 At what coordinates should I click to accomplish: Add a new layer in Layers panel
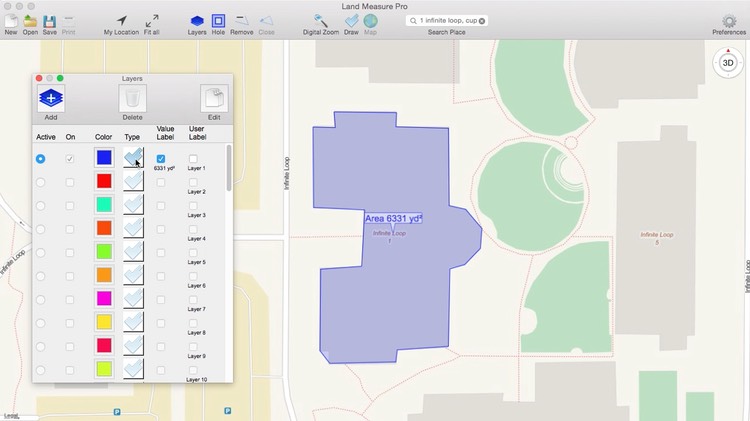[51, 99]
